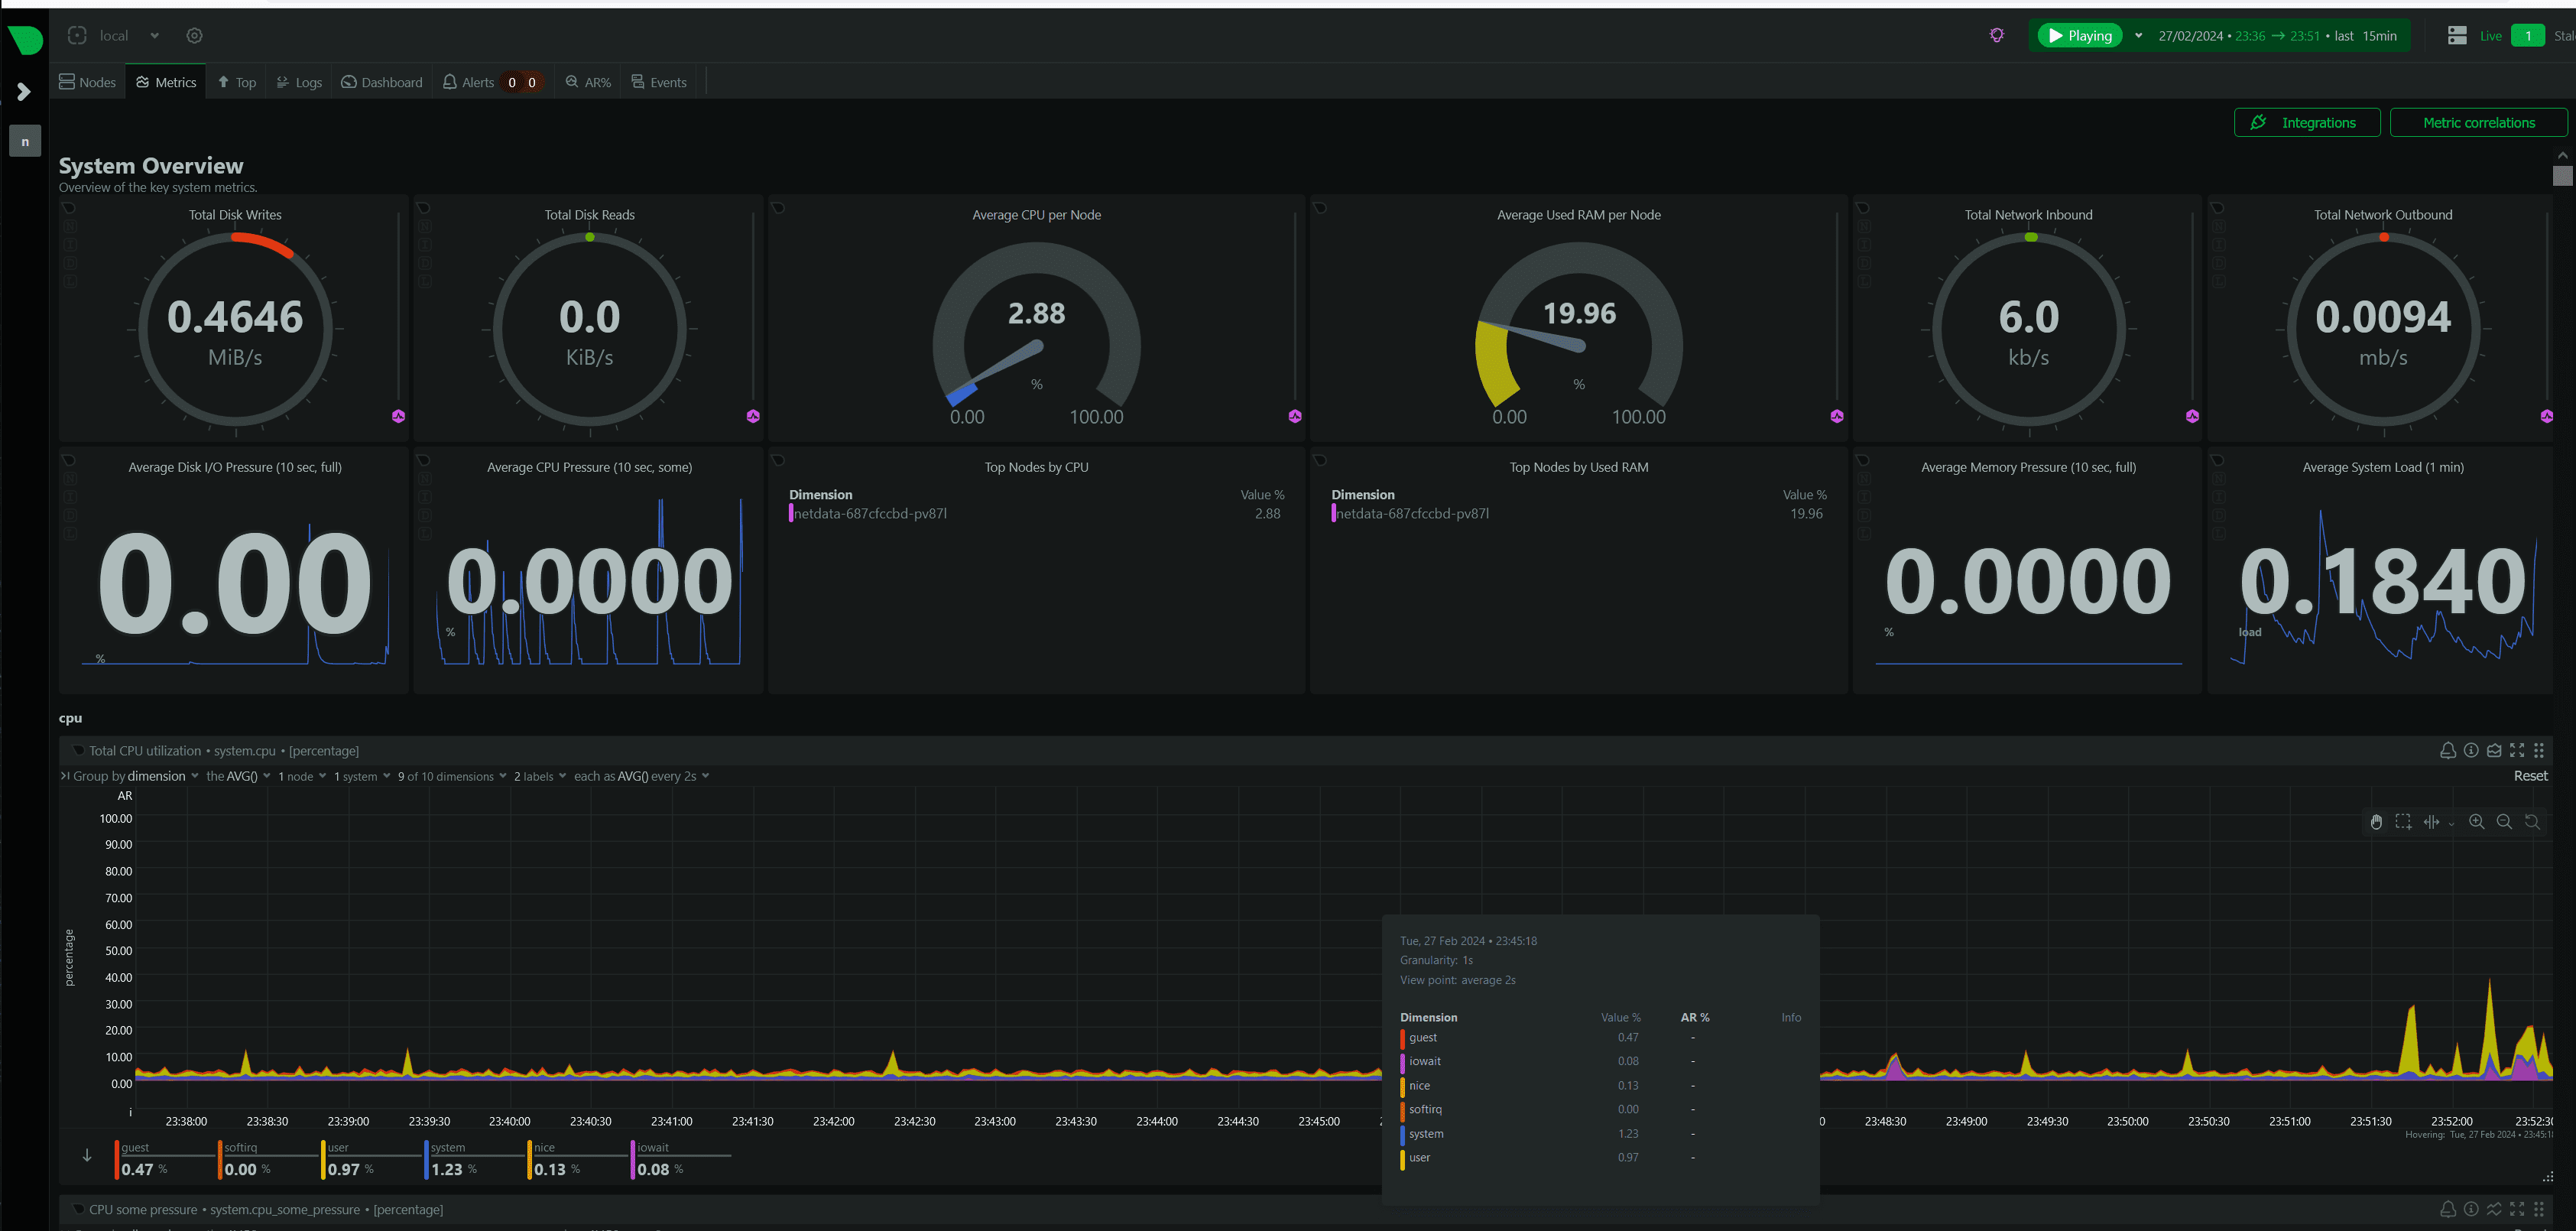The width and height of the screenshot is (2576, 1231).
Task: Open '9 of 10 dimensions' dropdown
Action: (452, 776)
